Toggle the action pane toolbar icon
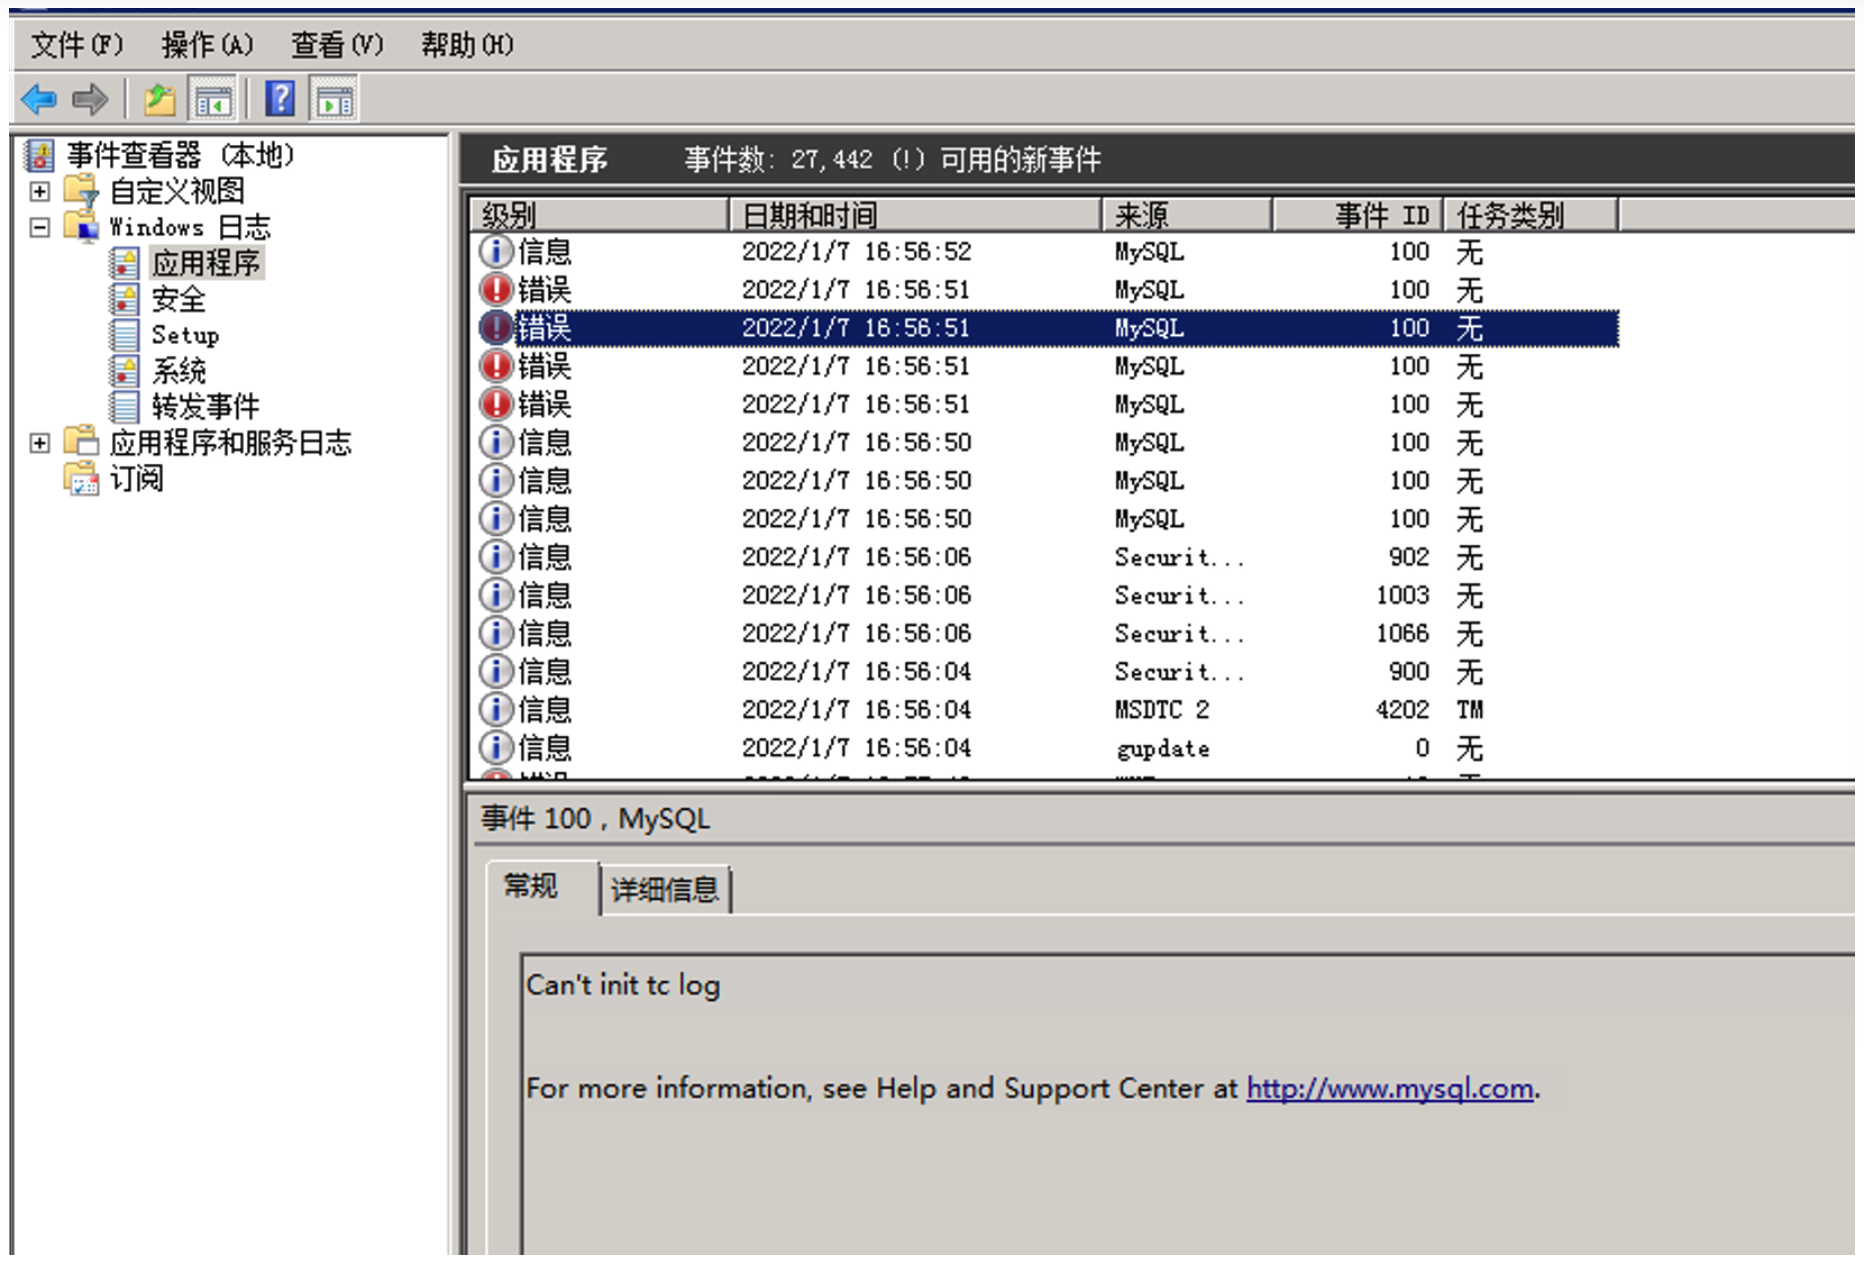 click(334, 99)
